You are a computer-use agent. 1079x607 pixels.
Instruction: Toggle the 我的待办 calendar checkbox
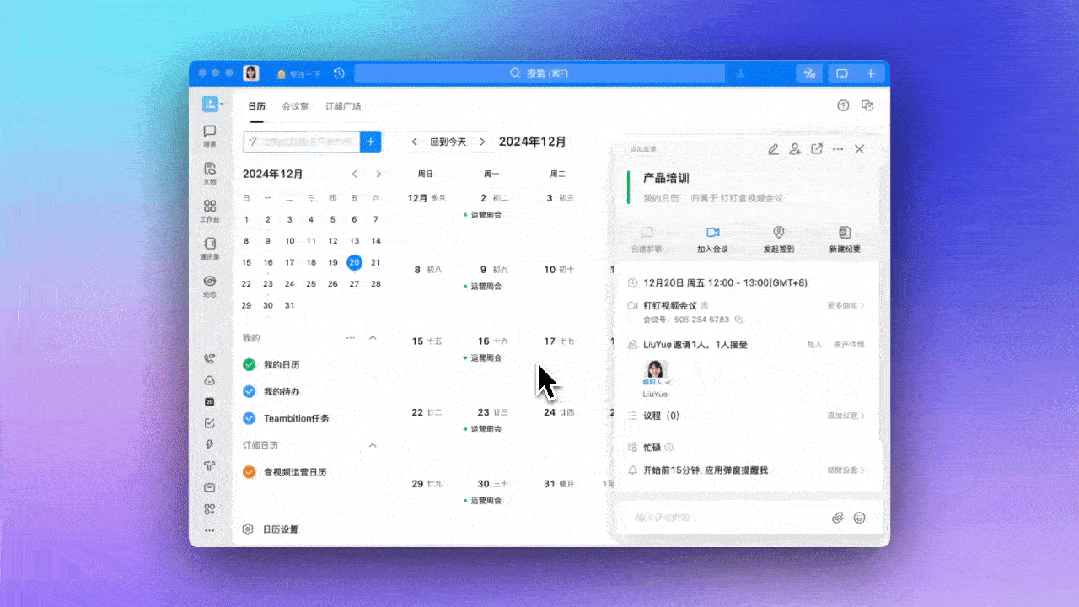tap(249, 392)
